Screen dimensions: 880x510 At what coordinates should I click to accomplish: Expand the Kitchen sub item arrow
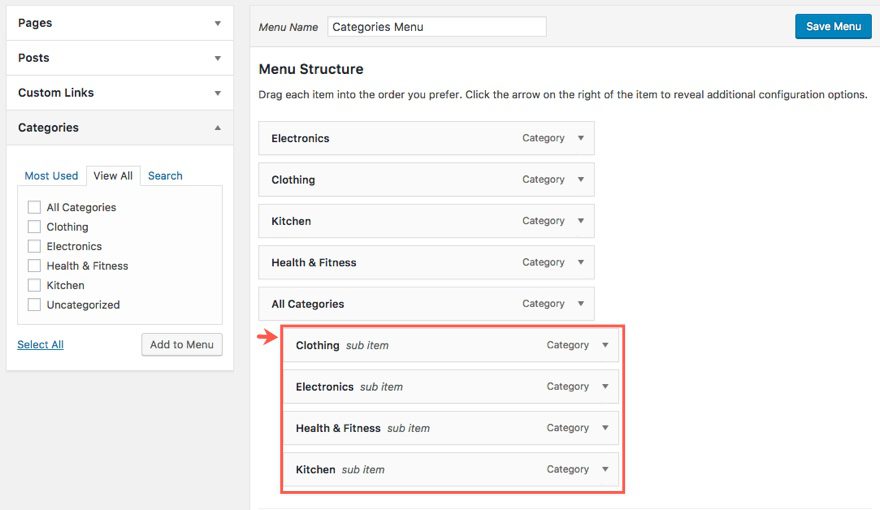(605, 469)
